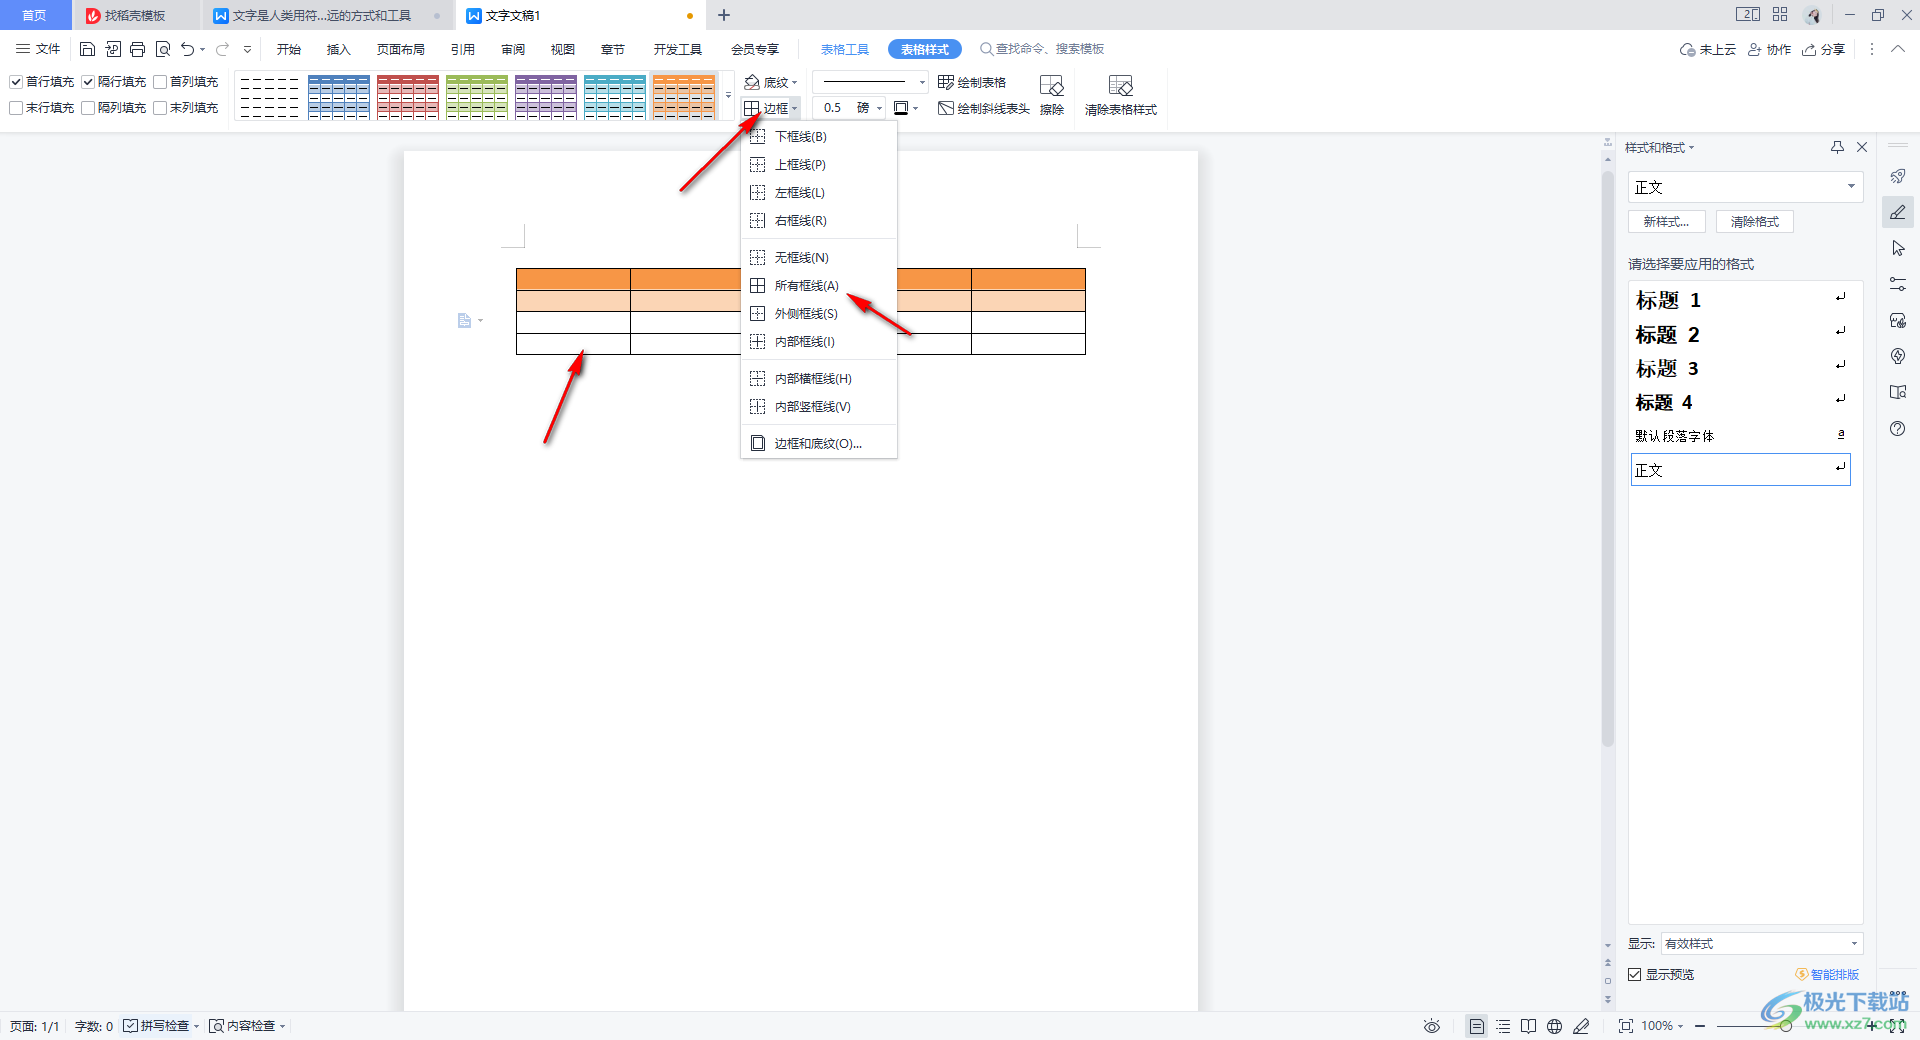Pin the styles and formatting panel
The image size is (1920, 1040).
coord(1837,147)
